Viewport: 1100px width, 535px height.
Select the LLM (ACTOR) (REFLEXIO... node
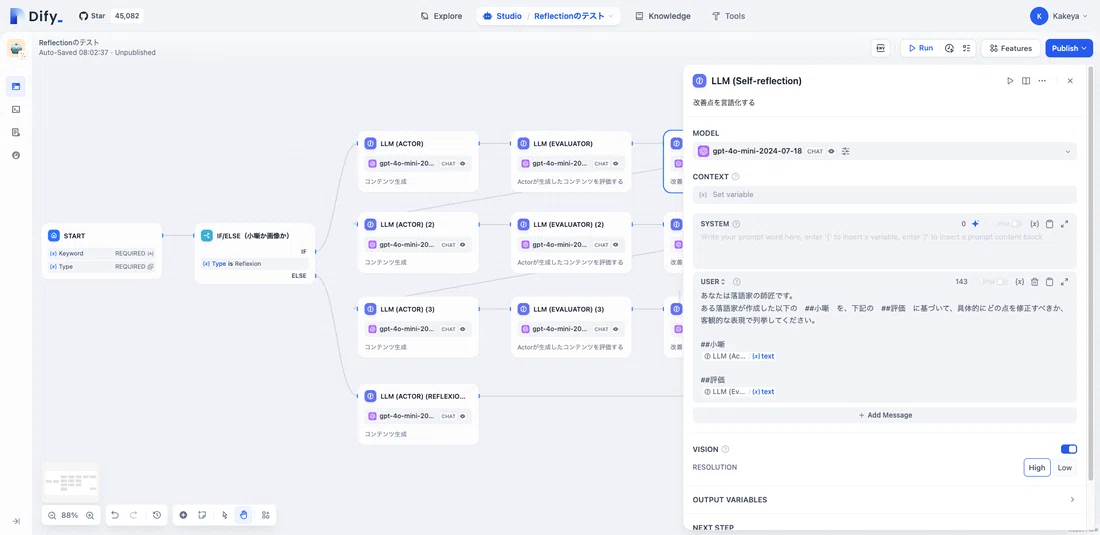(418, 414)
